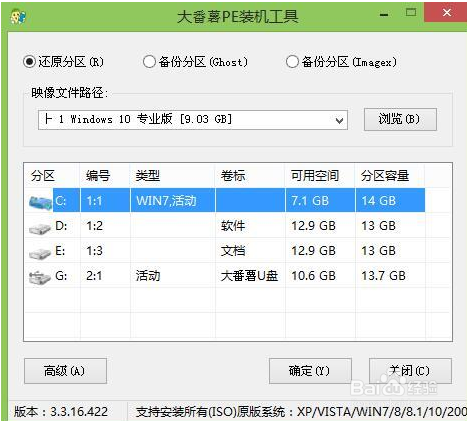The width and height of the screenshot is (467, 421).
Task: Click the 版本：3.3.16.422 status text
Action: [x=61, y=412]
